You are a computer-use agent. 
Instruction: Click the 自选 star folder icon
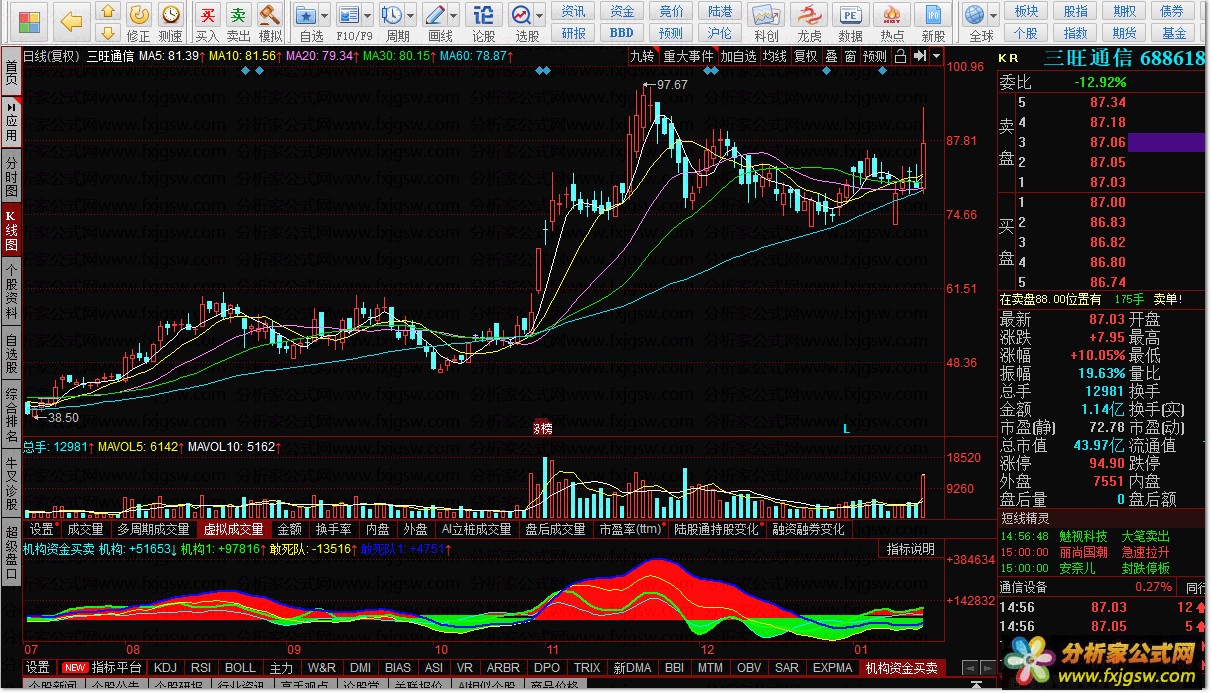tap(307, 15)
